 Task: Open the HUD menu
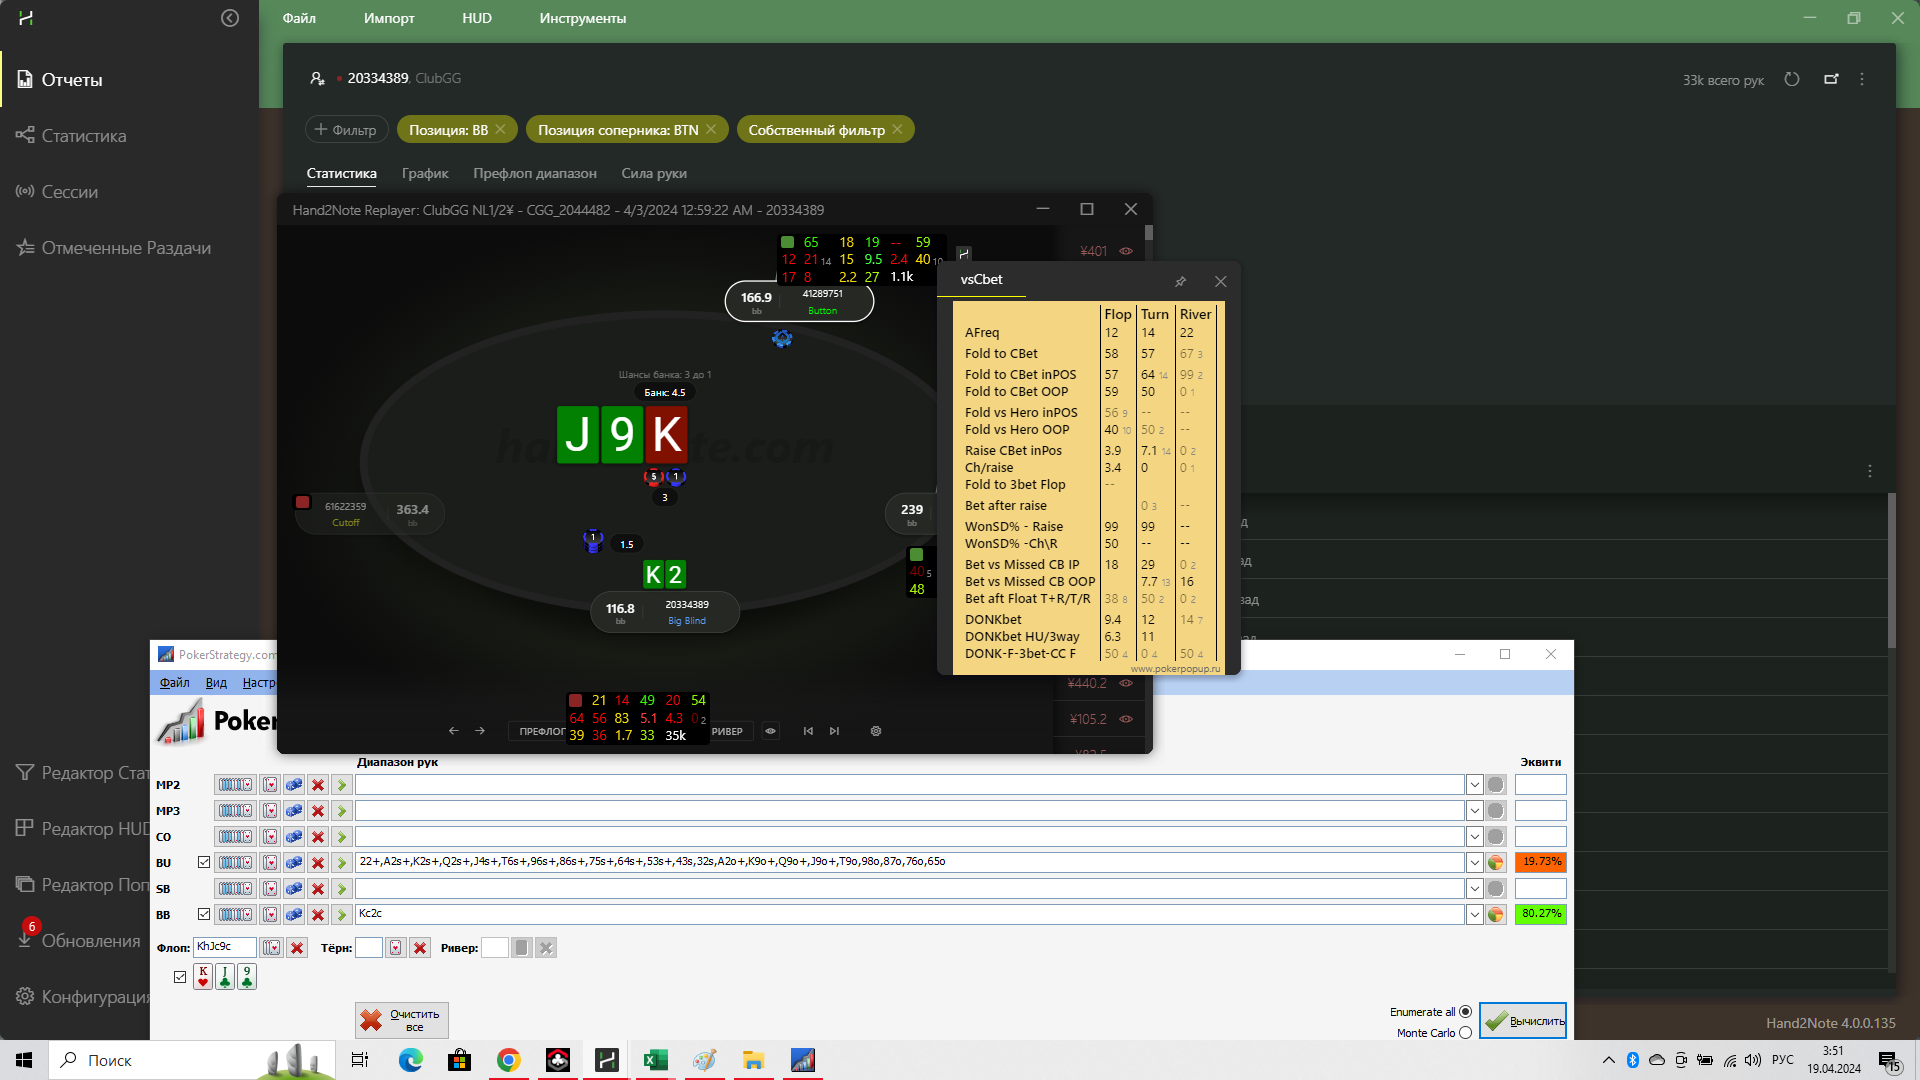coord(477,18)
